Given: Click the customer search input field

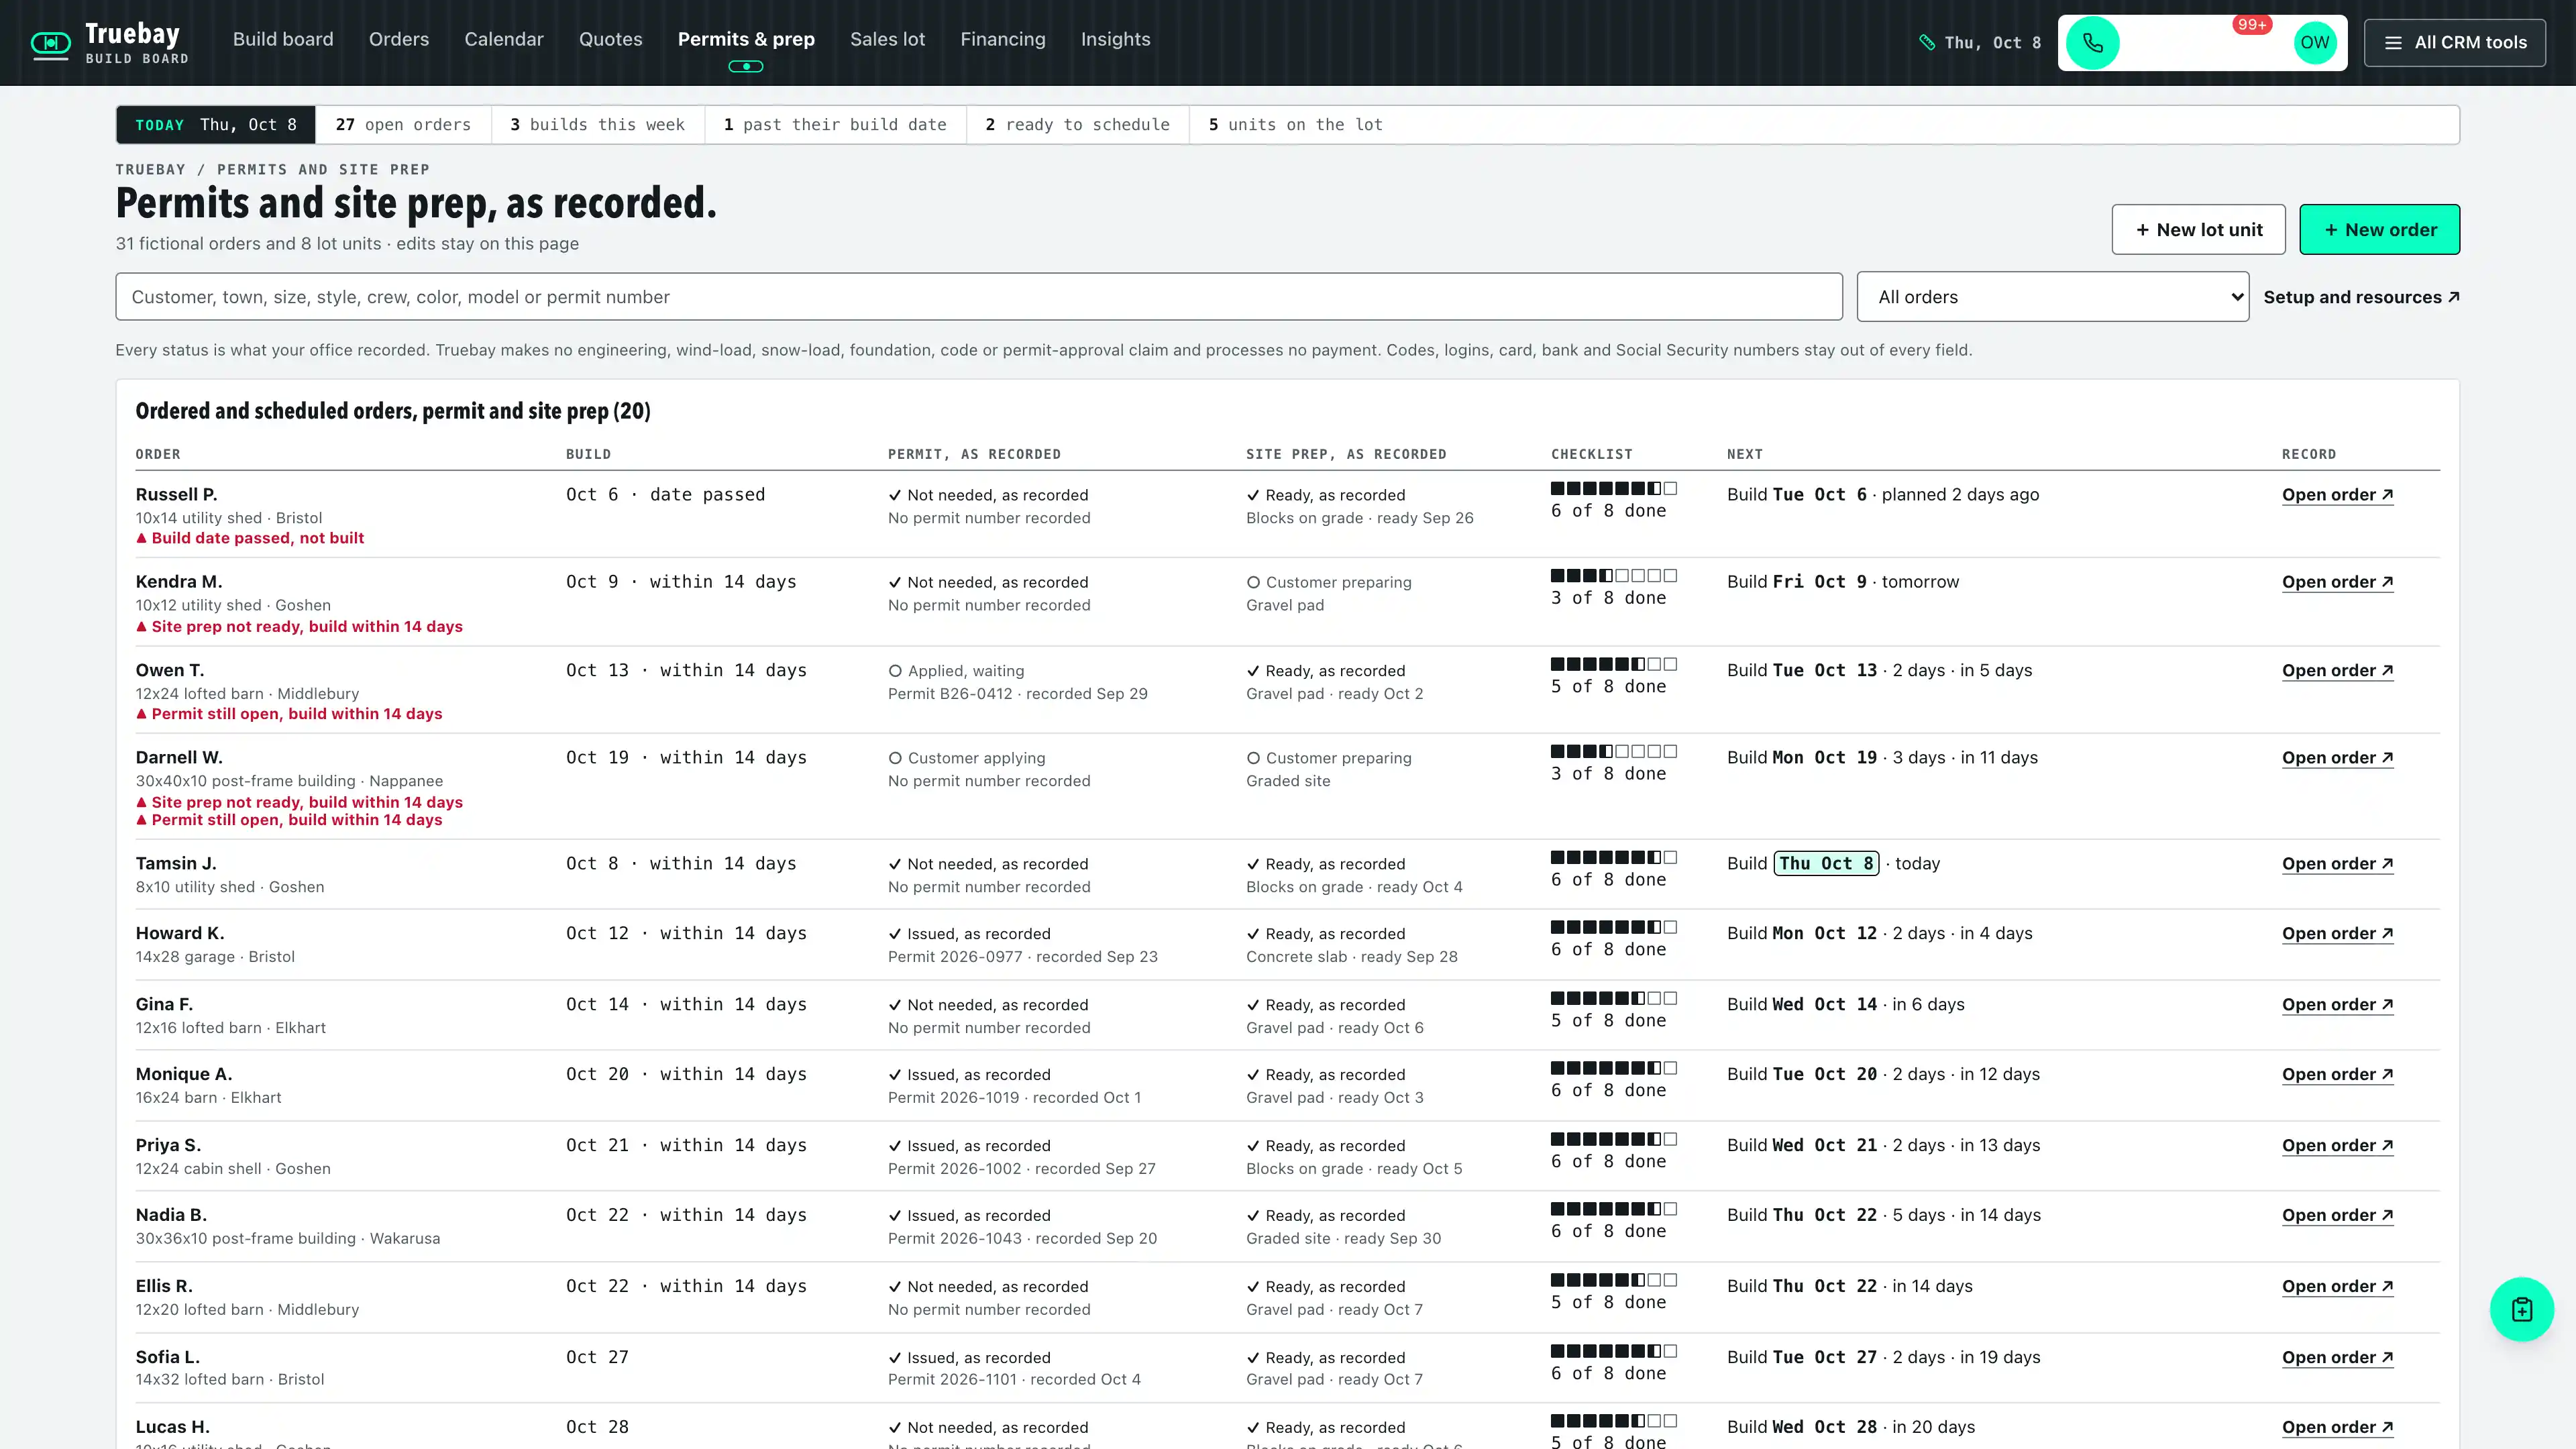Looking at the screenshot, I should 978,297.
